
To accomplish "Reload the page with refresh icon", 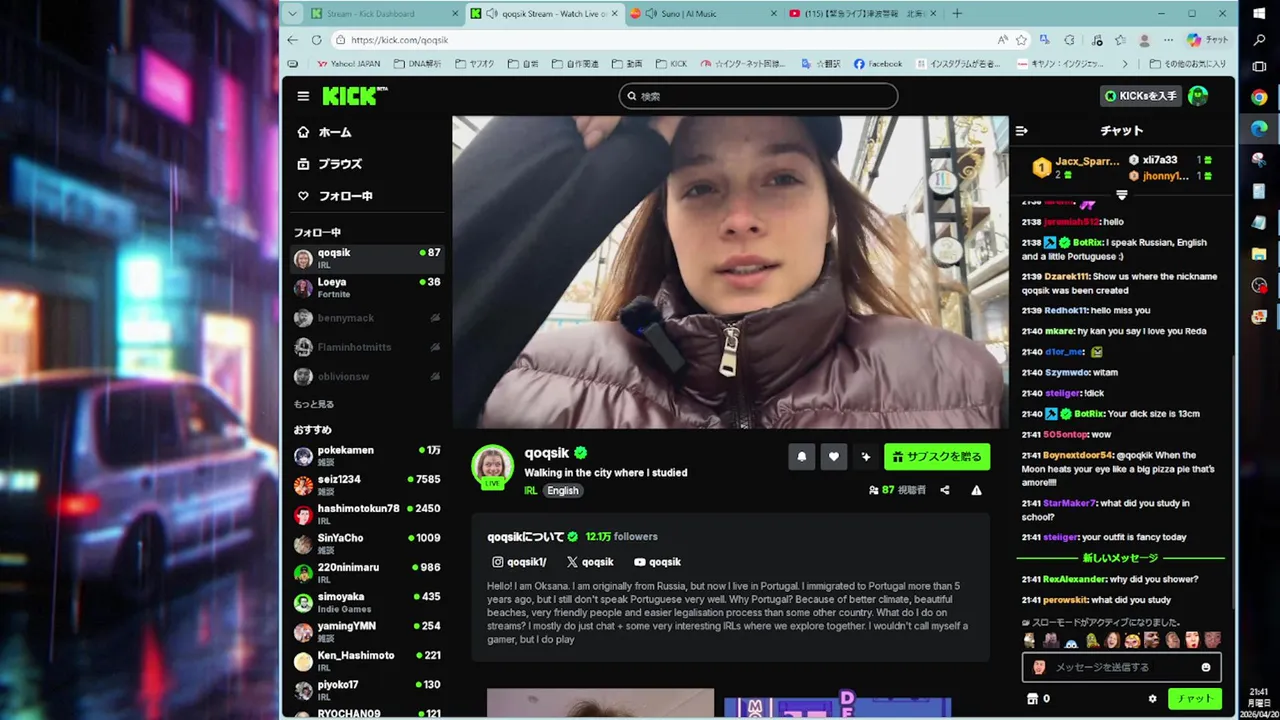I will coord(316,40).
